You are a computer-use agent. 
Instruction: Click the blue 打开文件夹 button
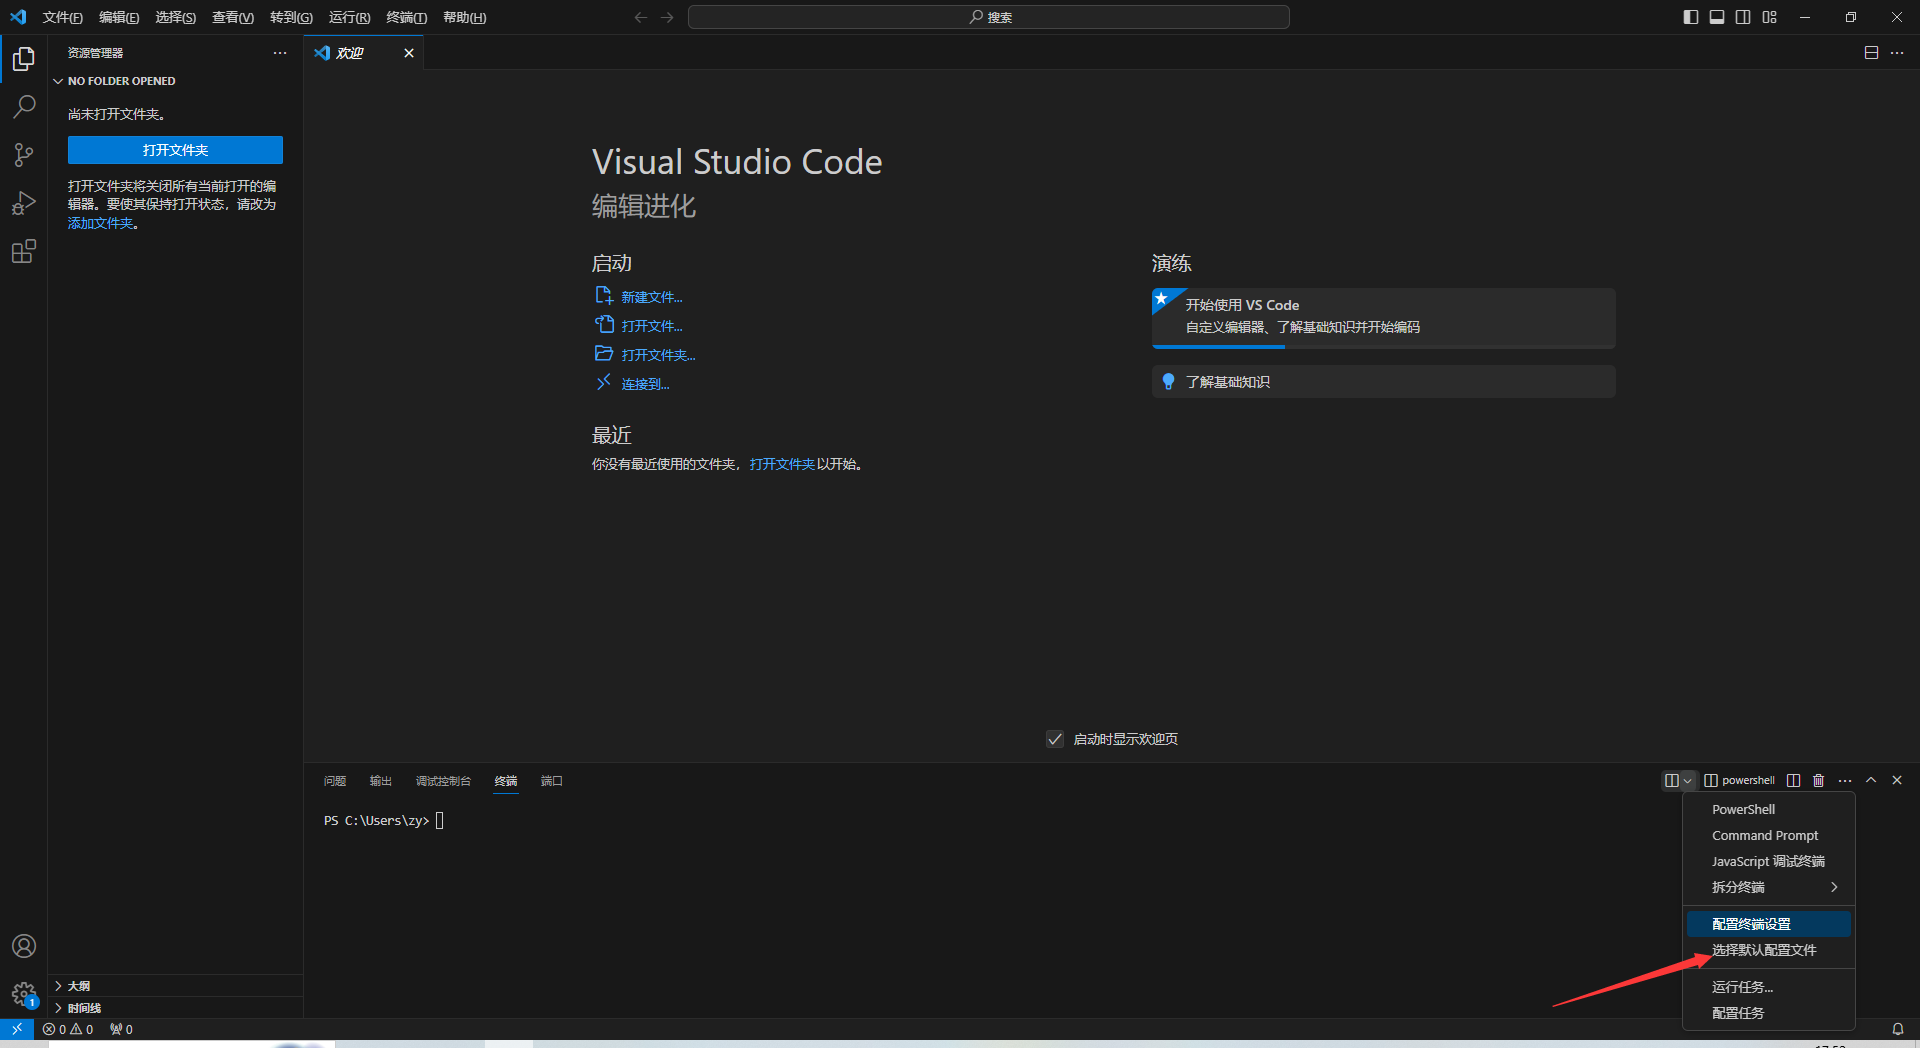click(x=175, y=150)
